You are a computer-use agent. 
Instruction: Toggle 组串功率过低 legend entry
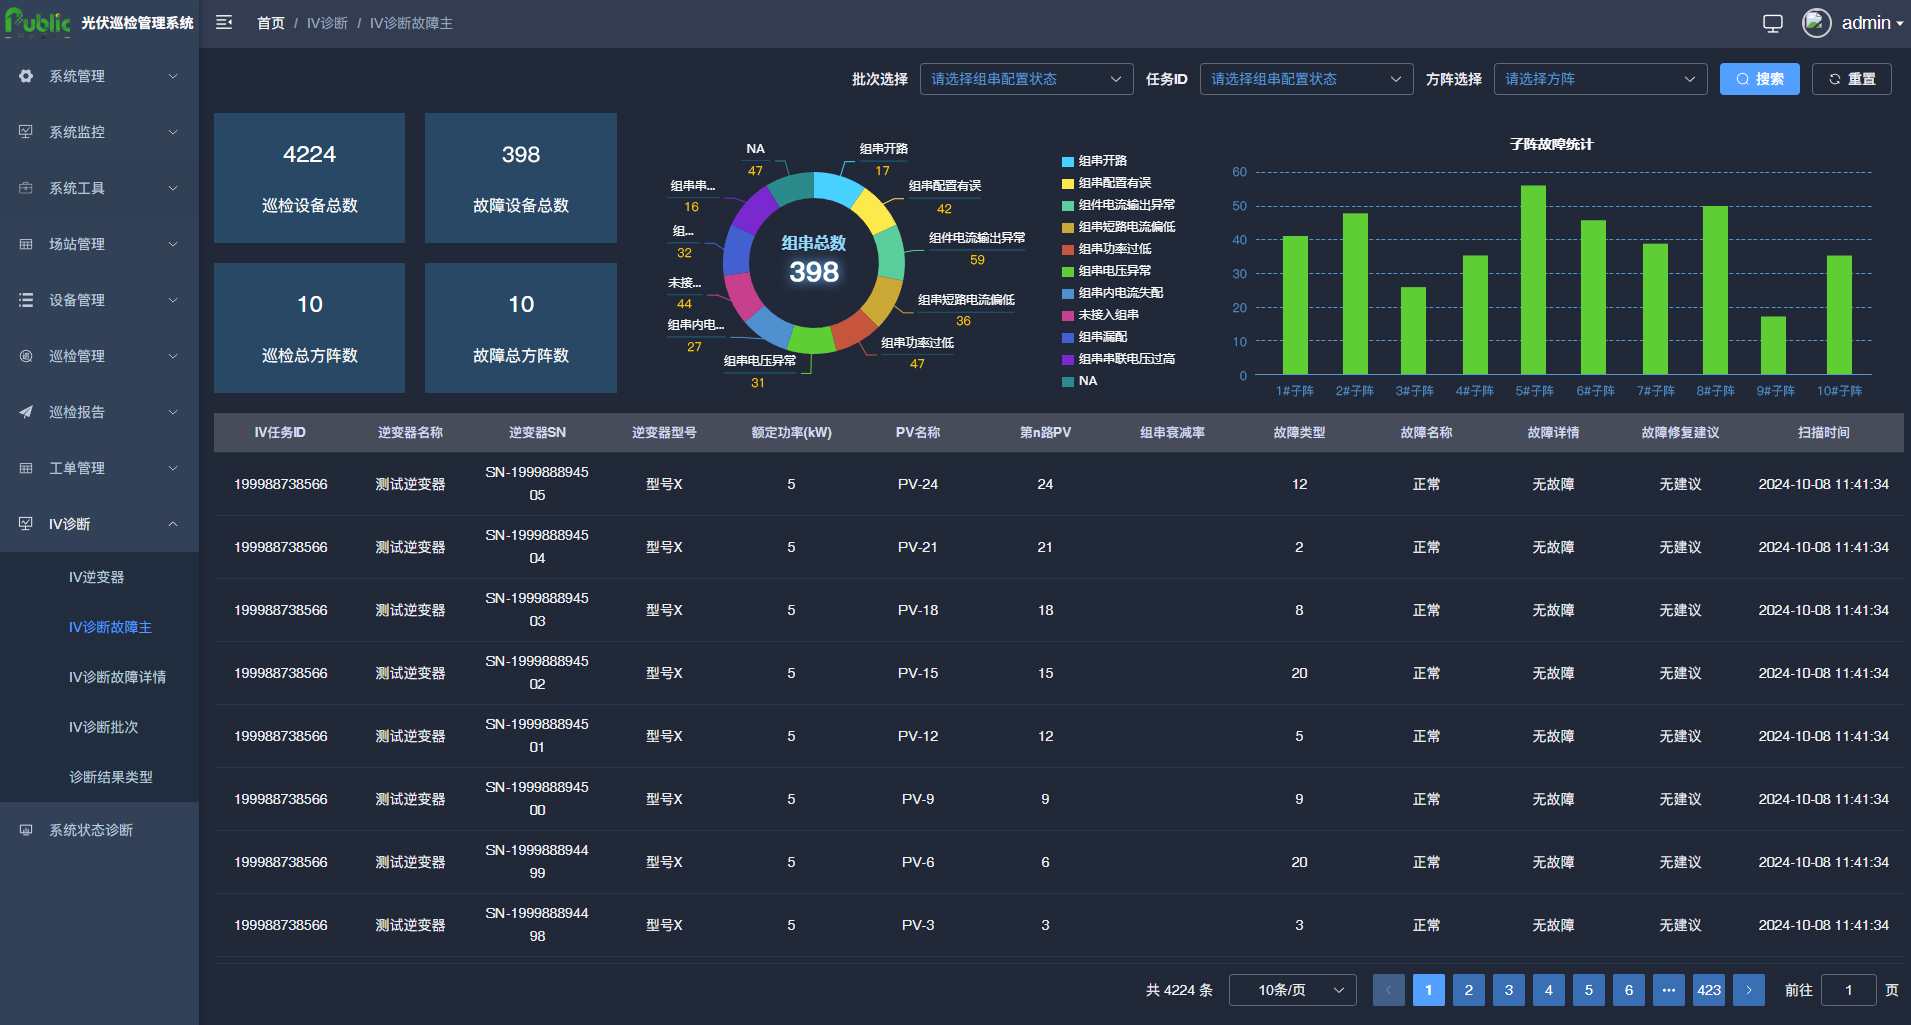point(1113,249)
